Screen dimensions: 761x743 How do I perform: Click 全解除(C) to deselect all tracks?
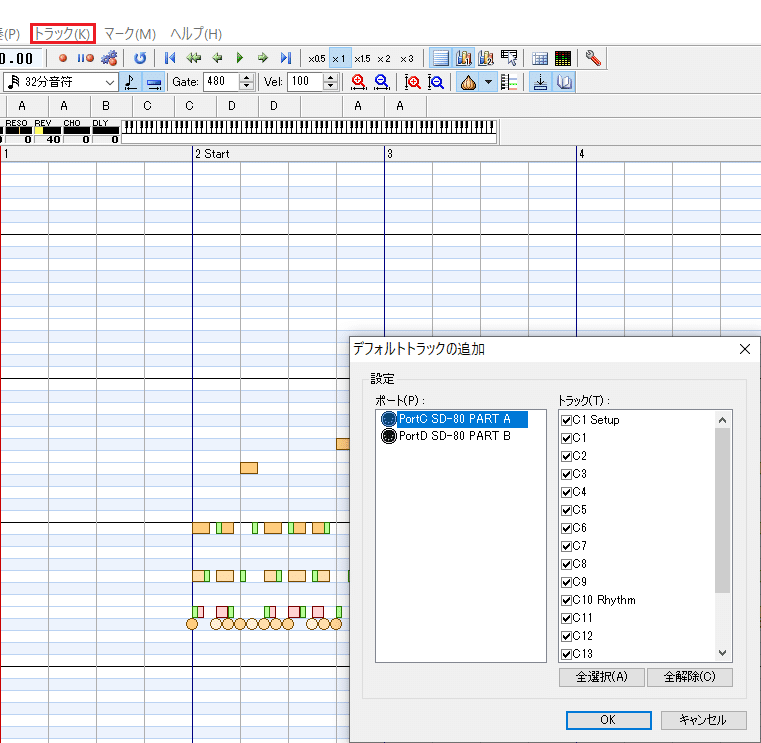pyautogui.click(x=690, y=677)
